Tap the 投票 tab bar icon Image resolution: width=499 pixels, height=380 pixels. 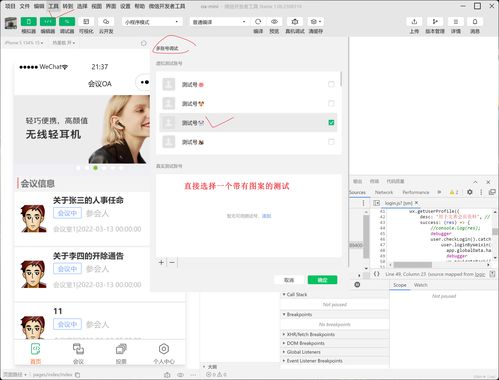pyautogui.click(x=121, y=349)
